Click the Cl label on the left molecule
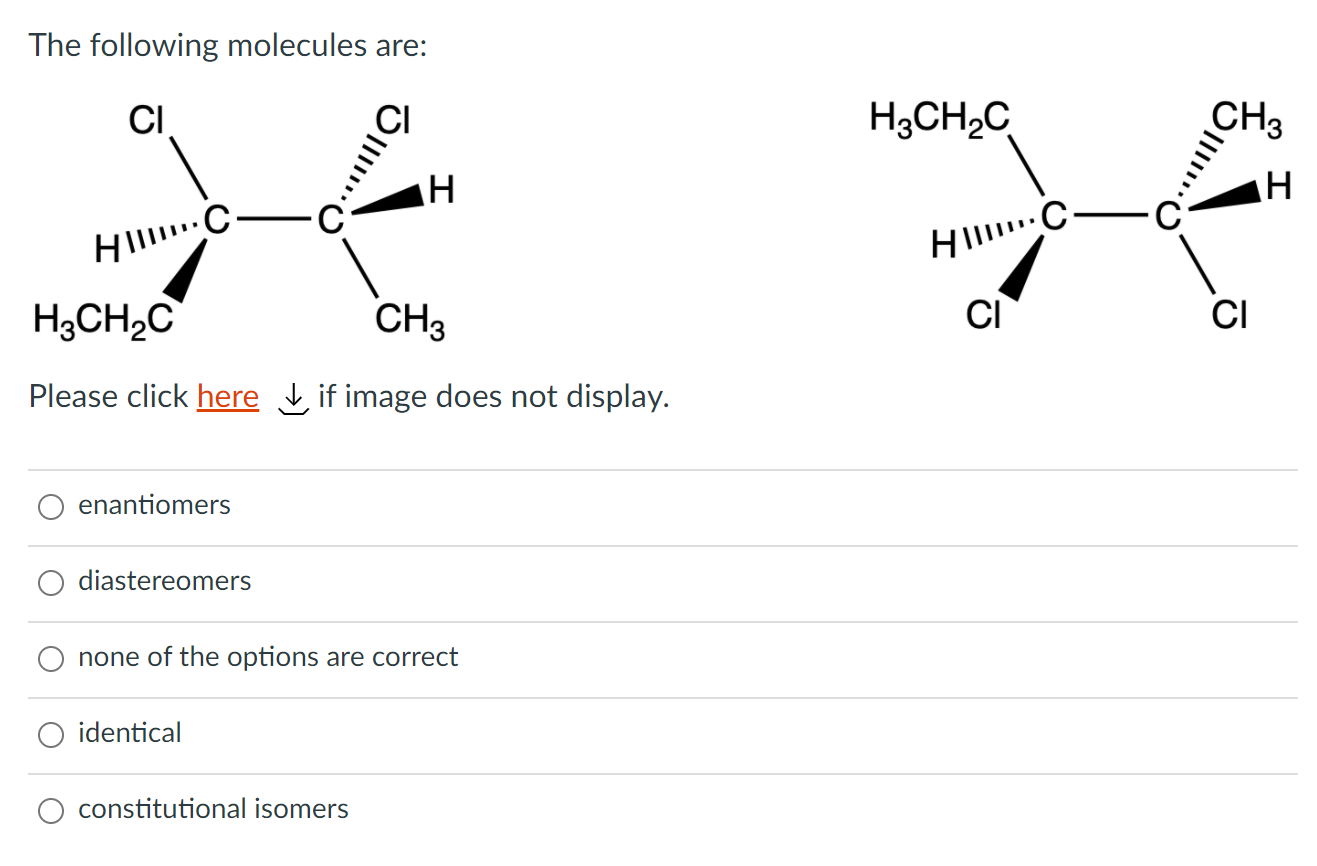This screenshot has width=1317, height=866. click(x=146, y=122)
